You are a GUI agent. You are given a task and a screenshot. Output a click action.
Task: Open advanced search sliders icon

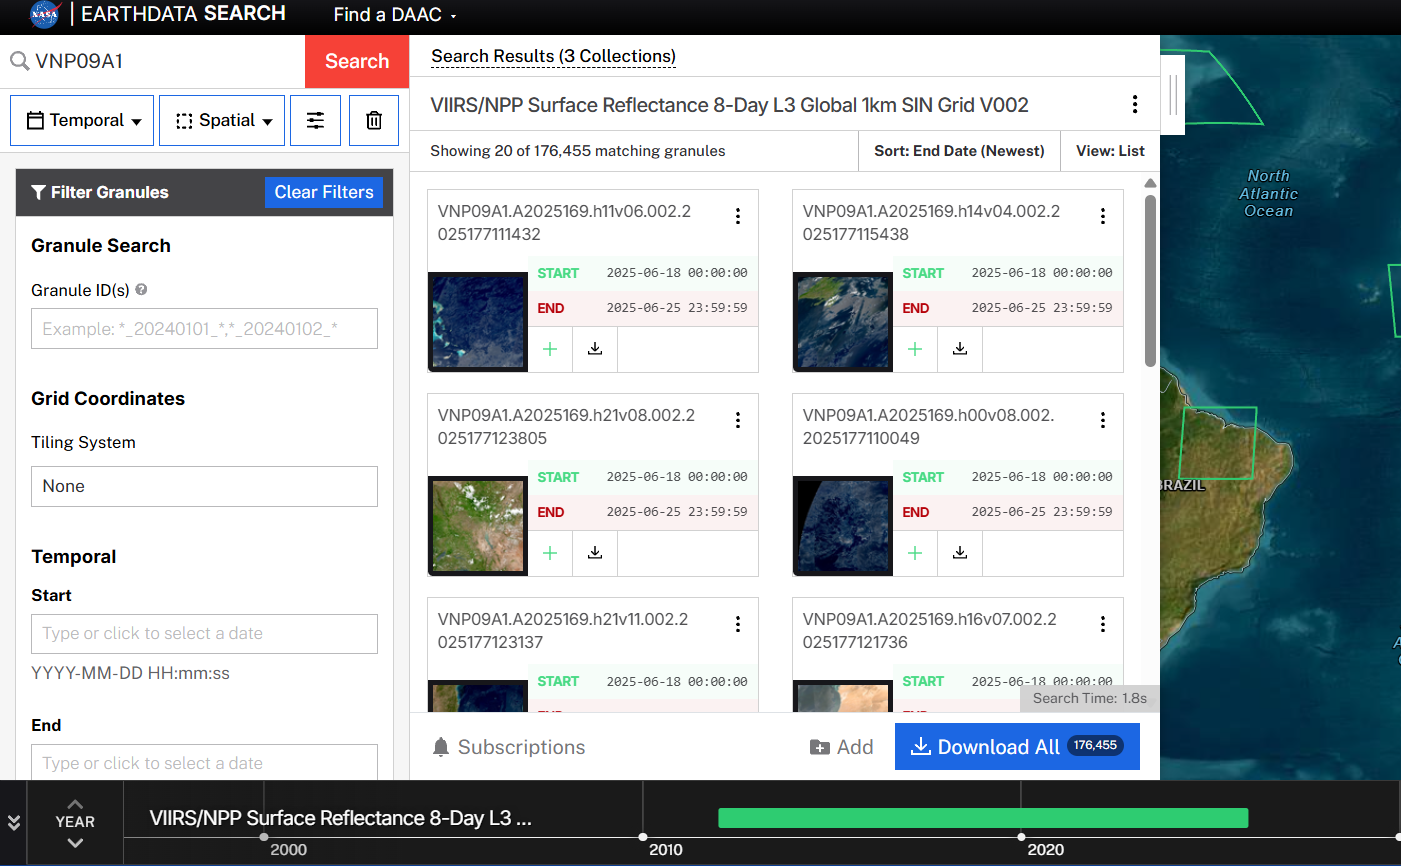pyautogui.click(x=315, y=120)
